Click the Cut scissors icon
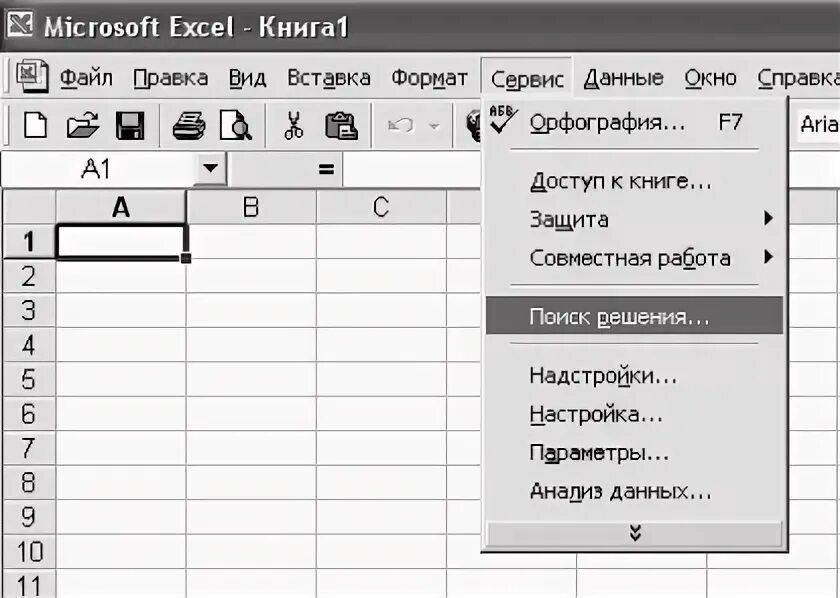The width and height of the screenshot is (840, 598). point(294,126)
